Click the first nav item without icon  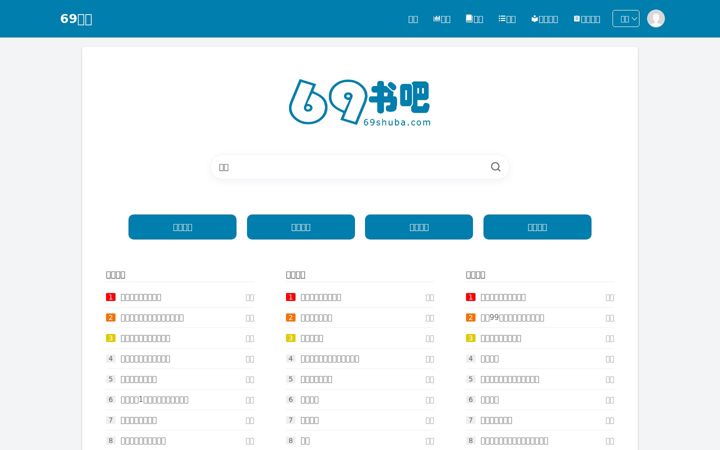coord(413,19)
